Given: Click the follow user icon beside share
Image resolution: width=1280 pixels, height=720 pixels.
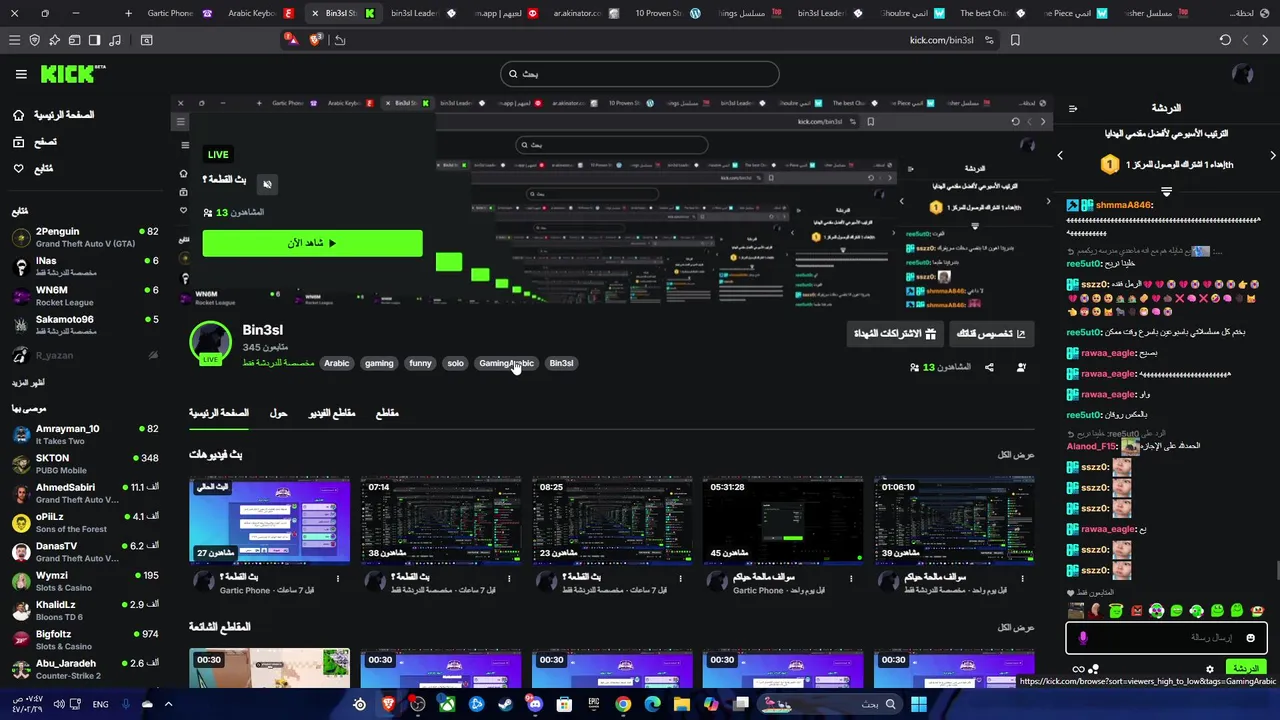Looking at the screenshot, I should [x=1021, y=367].
